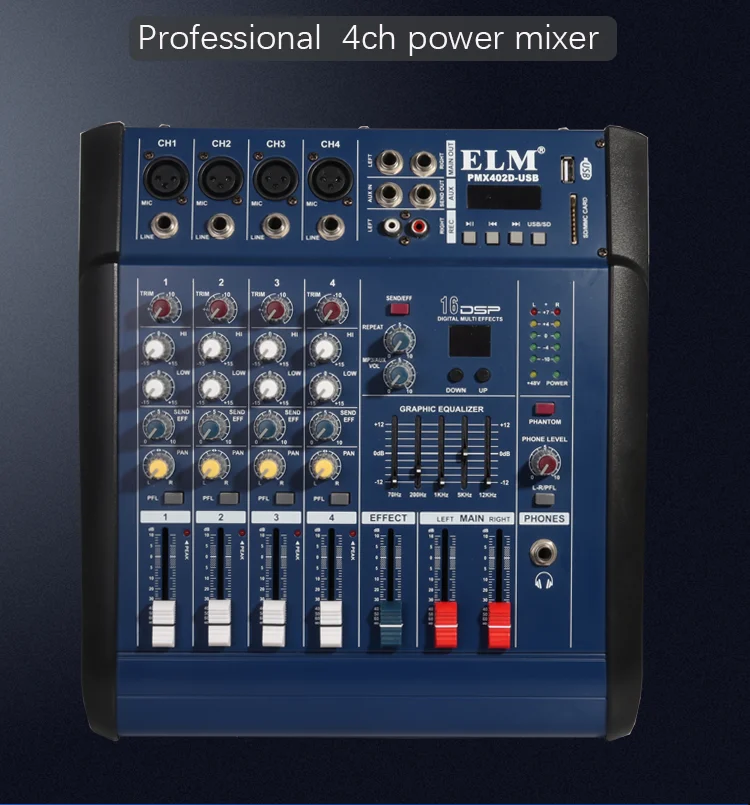Click the channel 3 SEND EFF knob

click(269, 427)
